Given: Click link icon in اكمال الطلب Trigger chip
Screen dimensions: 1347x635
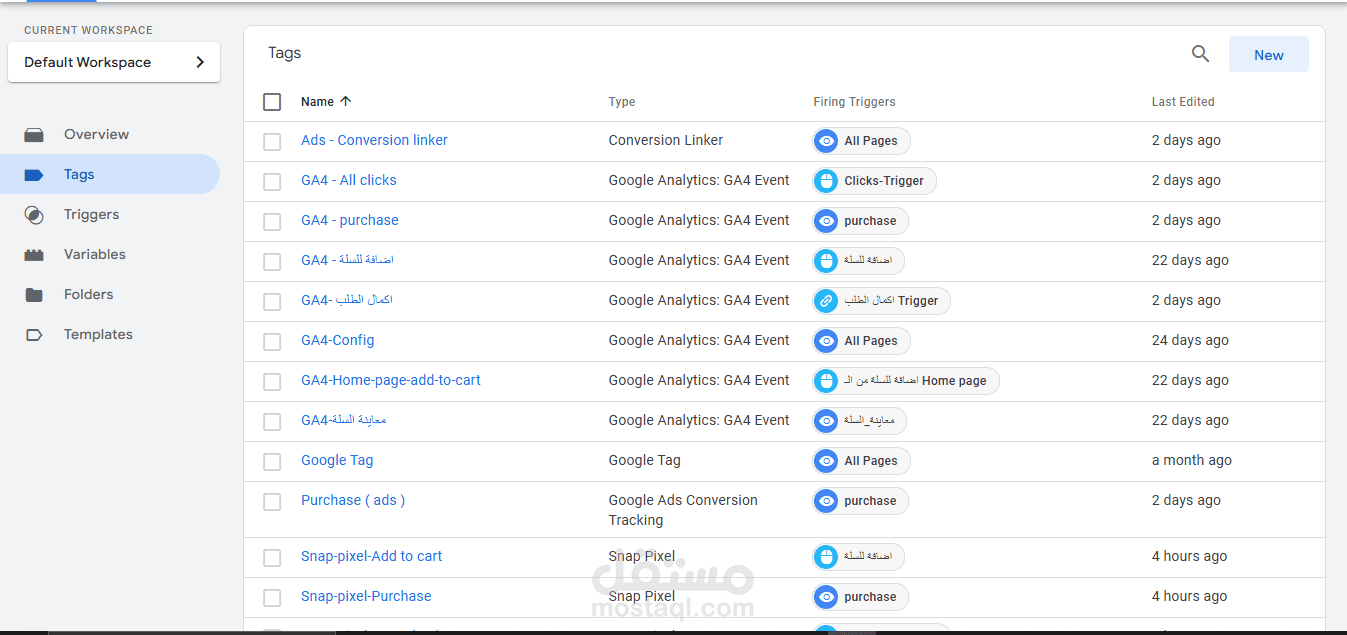Looking at the screenshot, I should (826, 301).
